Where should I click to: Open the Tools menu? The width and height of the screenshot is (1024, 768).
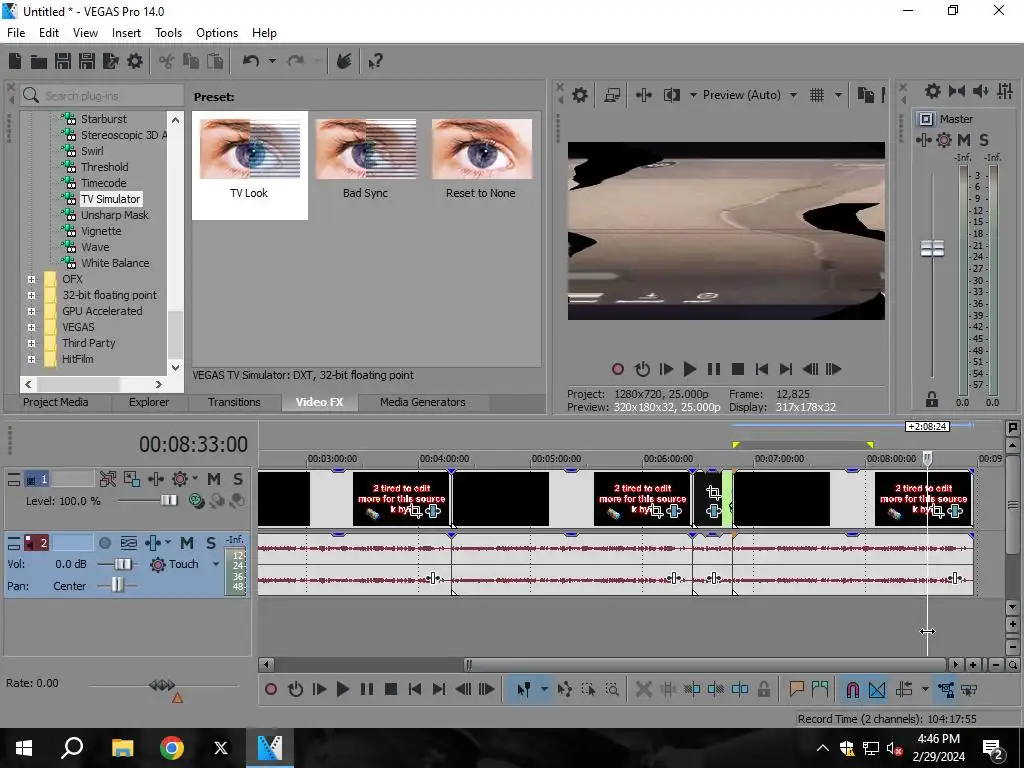[168, 33]
